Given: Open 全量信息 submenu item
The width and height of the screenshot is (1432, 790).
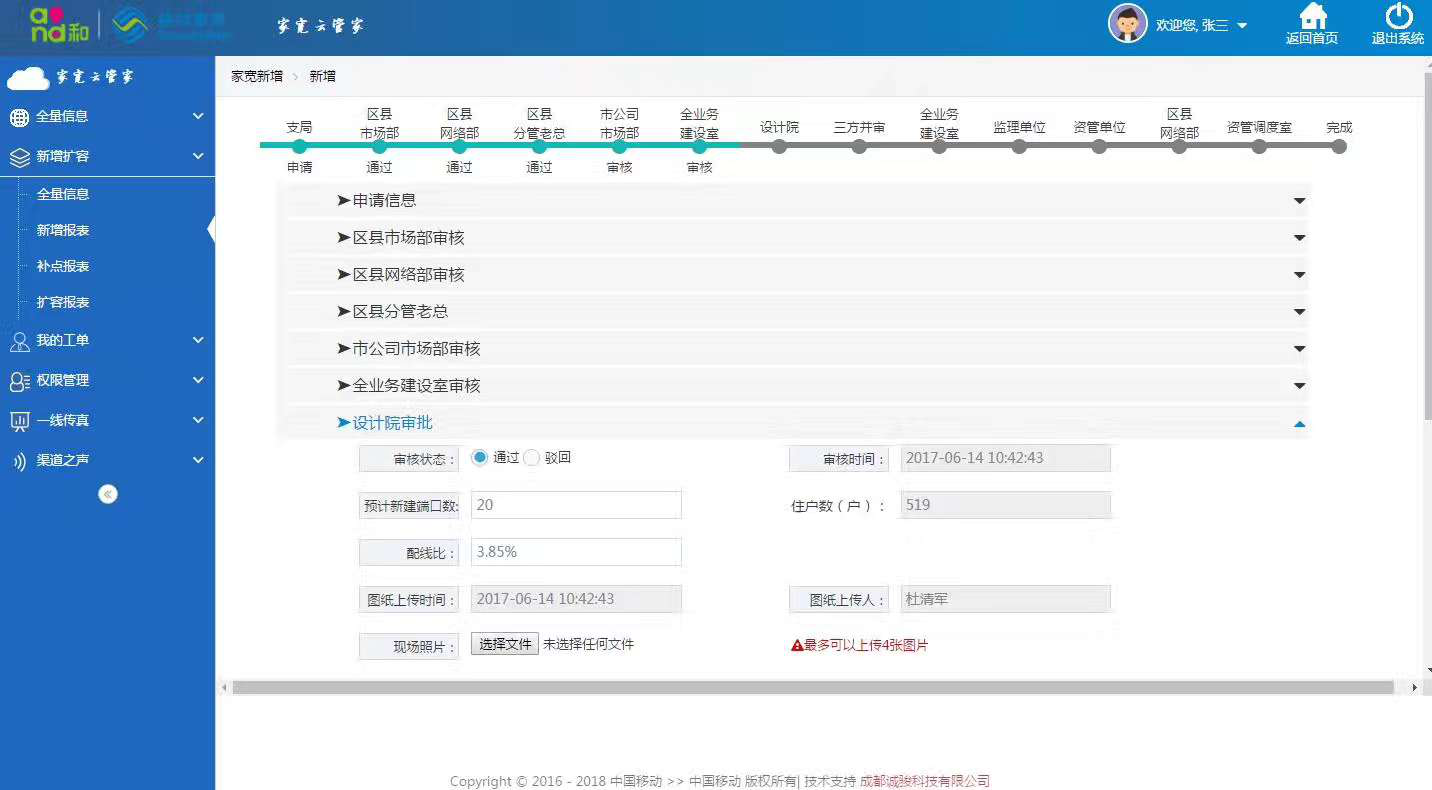Looking at the screenshot, I should [63, 194].
